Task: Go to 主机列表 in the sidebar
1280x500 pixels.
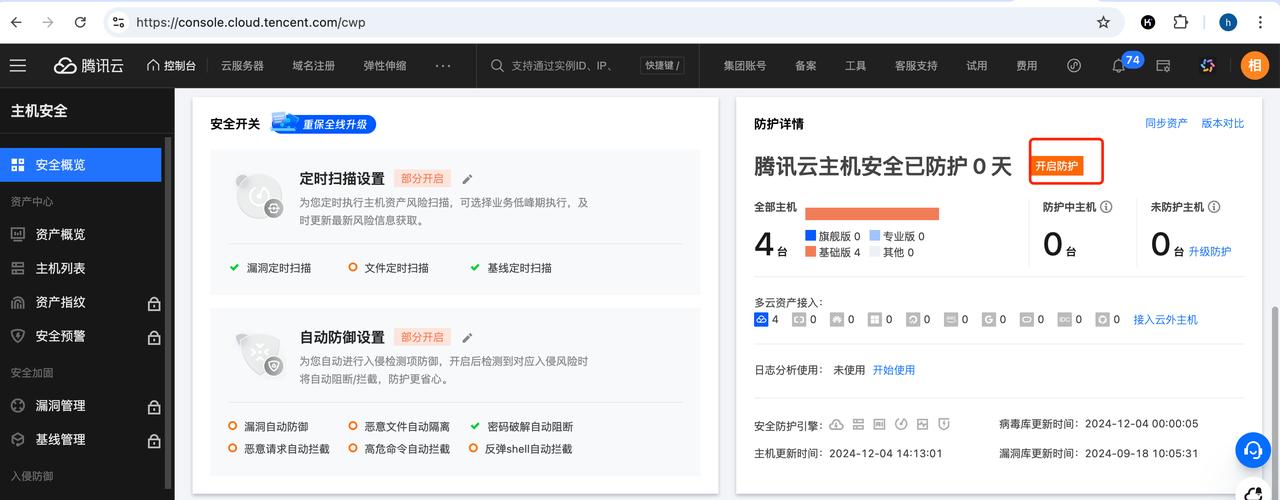Action: [x=60, y=268]
